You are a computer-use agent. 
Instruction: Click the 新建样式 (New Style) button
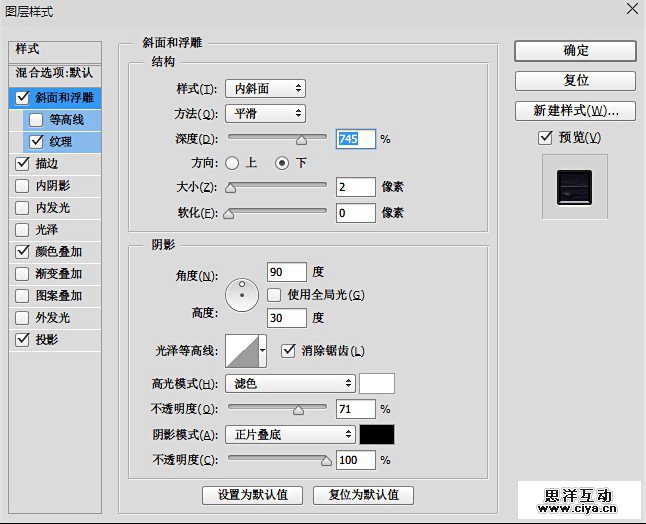(x=575, y=110)
